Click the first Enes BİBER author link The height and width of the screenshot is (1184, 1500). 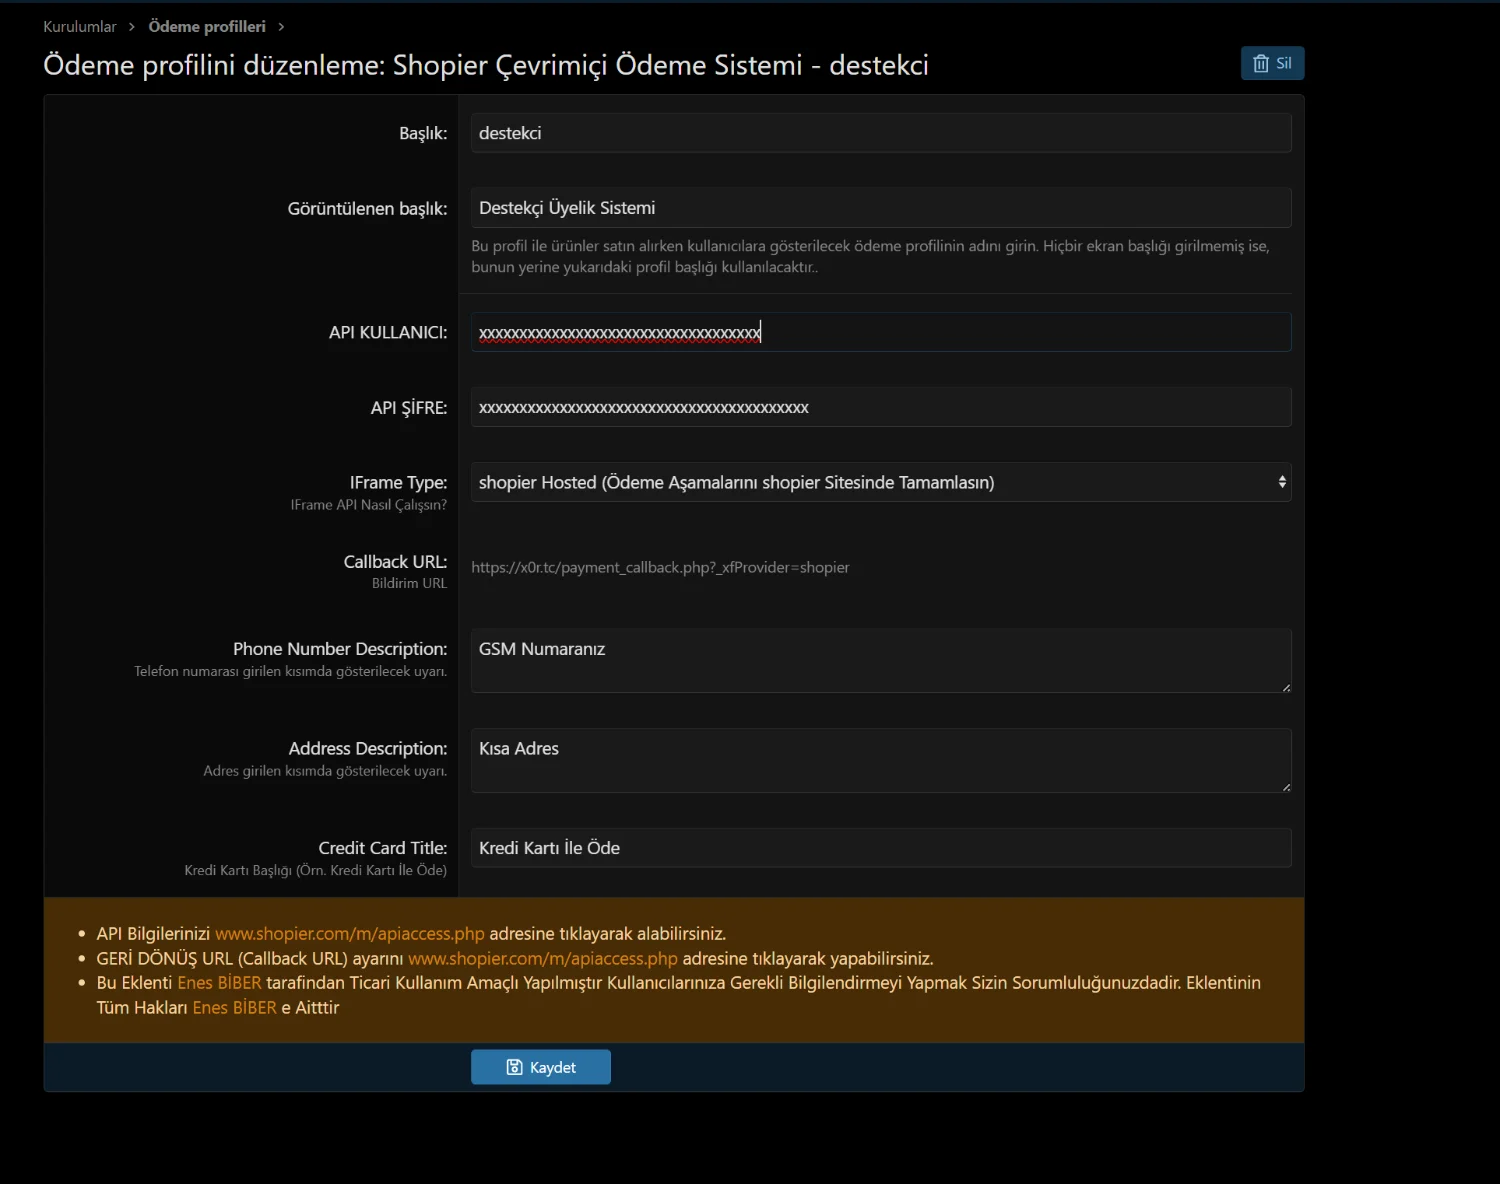219,983
